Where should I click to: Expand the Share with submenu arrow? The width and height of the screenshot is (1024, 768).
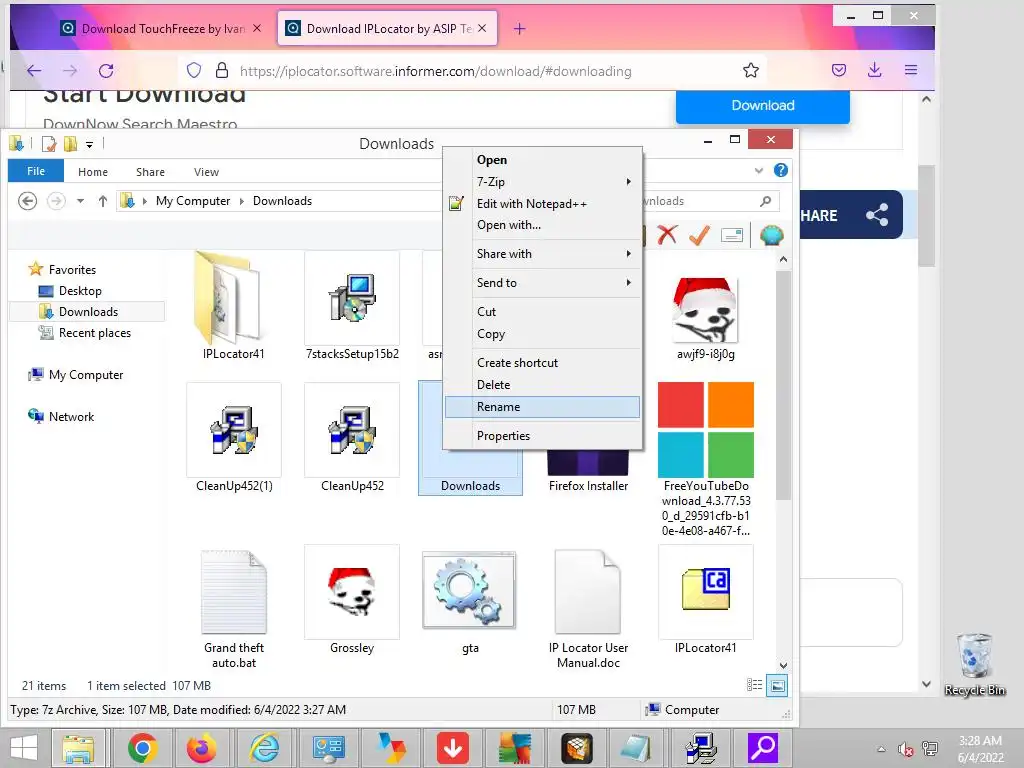point(628,253)
